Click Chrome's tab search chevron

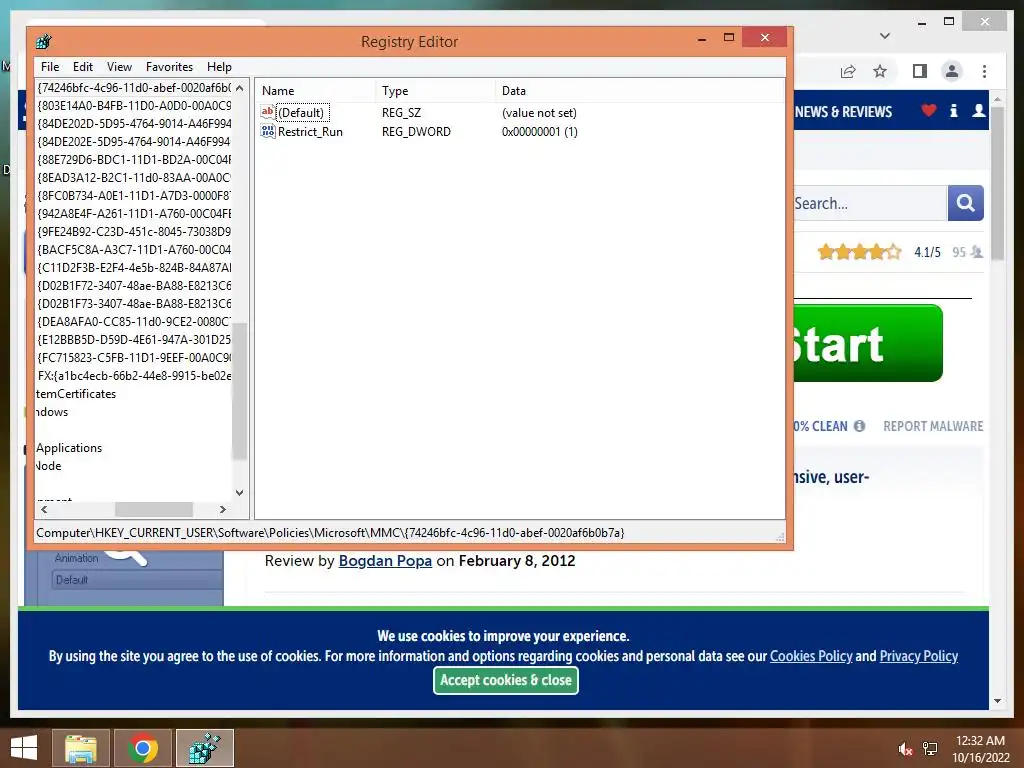point(885,36)
